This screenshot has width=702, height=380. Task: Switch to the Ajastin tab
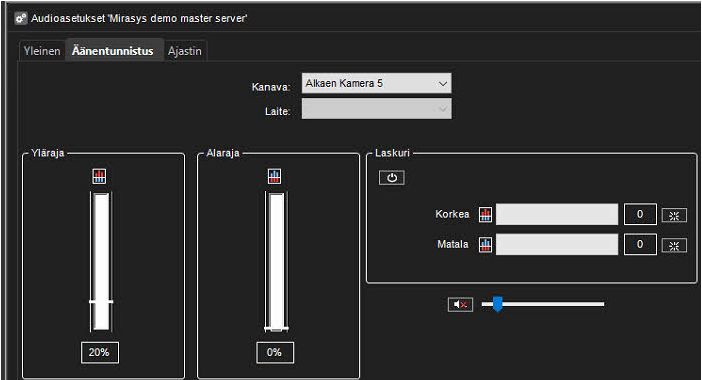tap(184, 51)
